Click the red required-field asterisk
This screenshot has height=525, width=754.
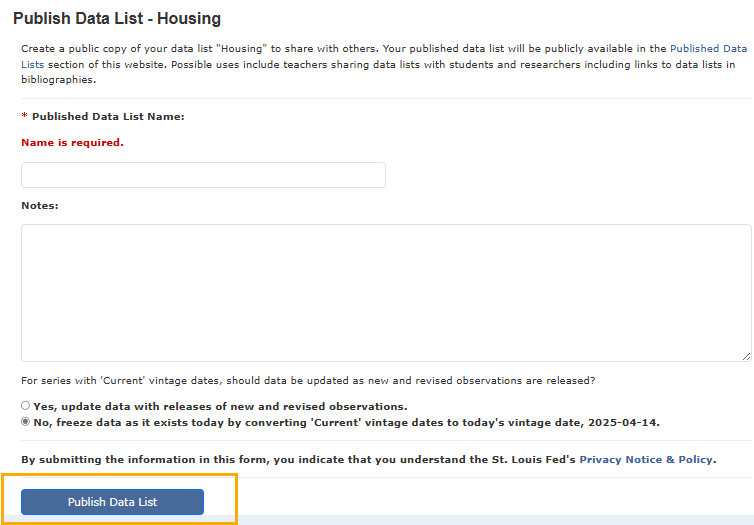(x=25, y=116)
